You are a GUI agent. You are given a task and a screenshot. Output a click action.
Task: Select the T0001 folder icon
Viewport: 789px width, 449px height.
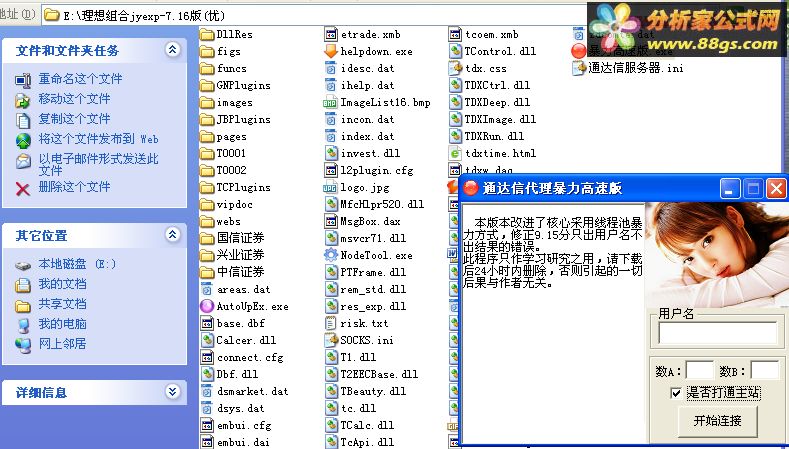tap(207, 154)
